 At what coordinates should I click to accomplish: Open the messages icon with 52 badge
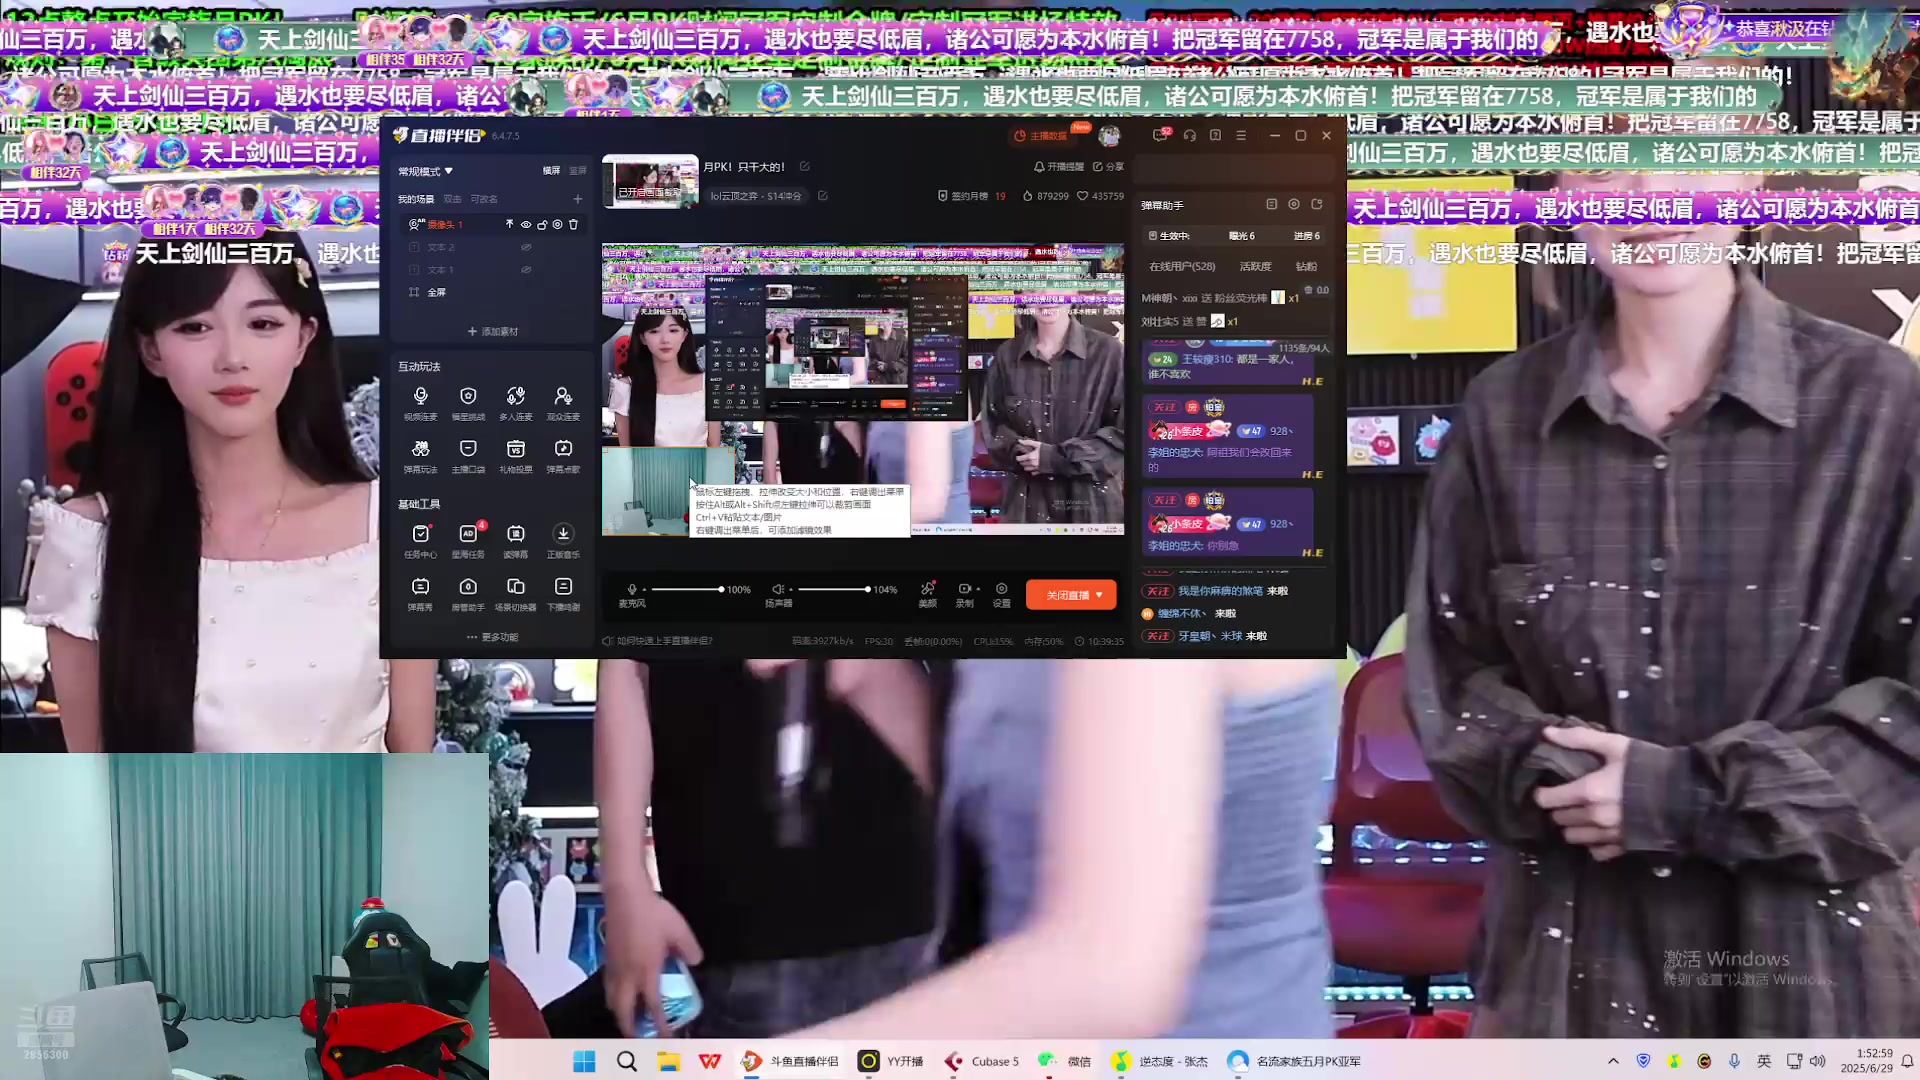(x=1161, y=135)
